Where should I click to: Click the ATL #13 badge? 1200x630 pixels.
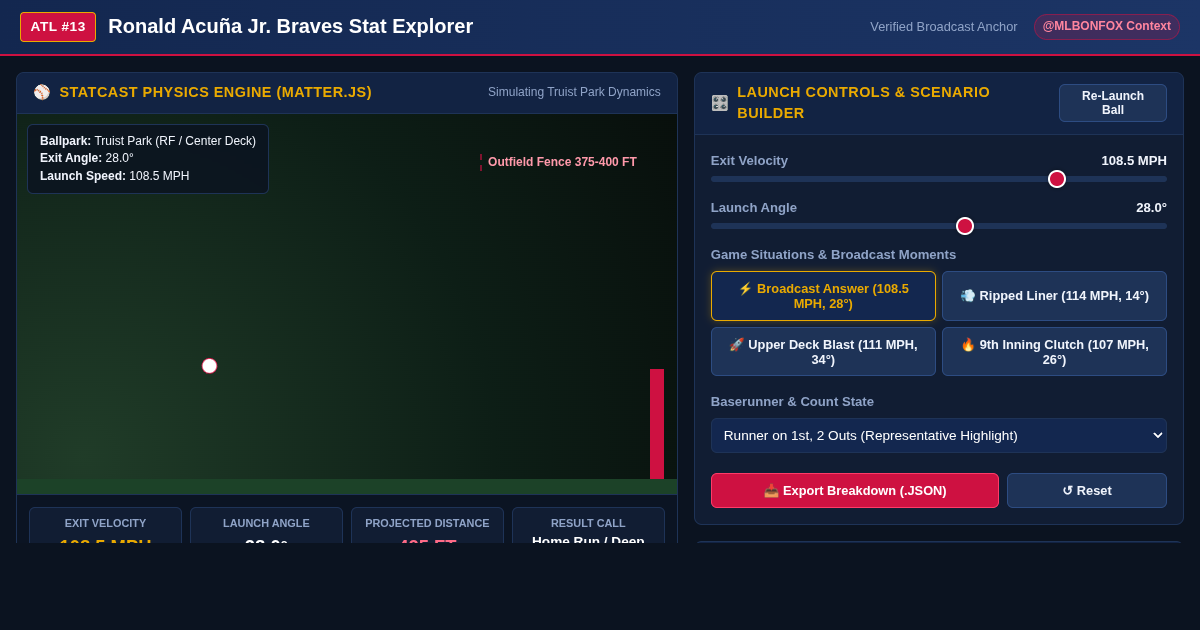(58, 27)
